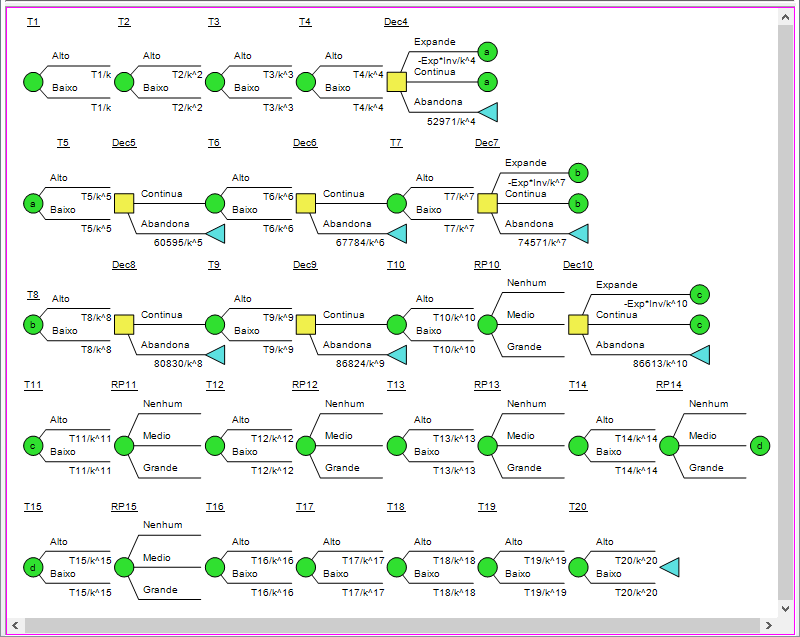Click the chance node labeled 'a' before T5

pos(31,203)
